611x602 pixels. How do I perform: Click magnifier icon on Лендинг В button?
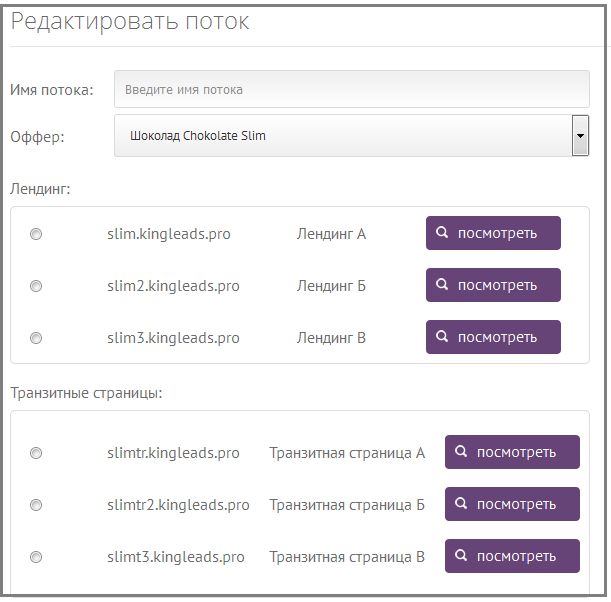(x=443, y=337)
